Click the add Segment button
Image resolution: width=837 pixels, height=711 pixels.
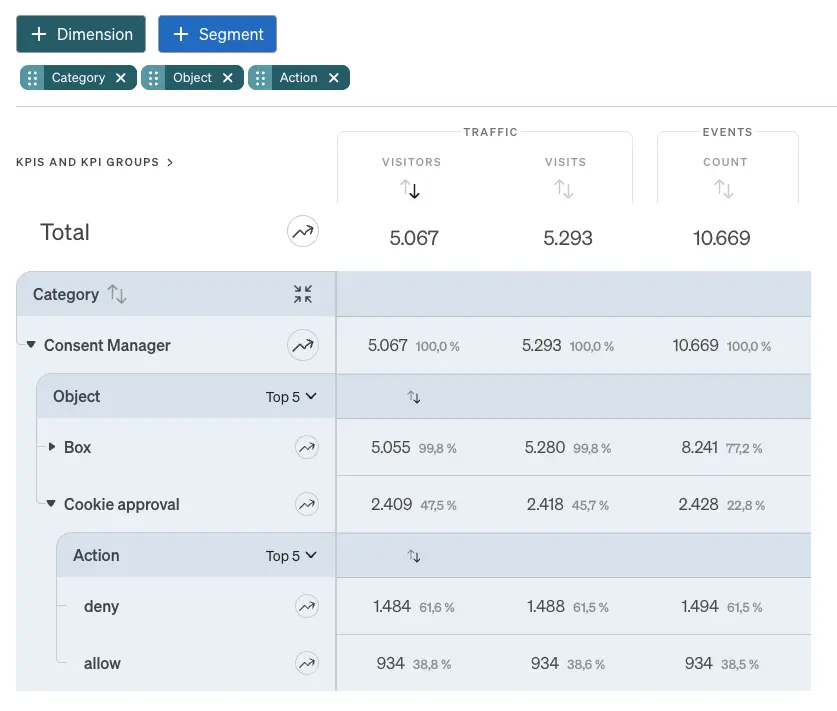point(217,34)
